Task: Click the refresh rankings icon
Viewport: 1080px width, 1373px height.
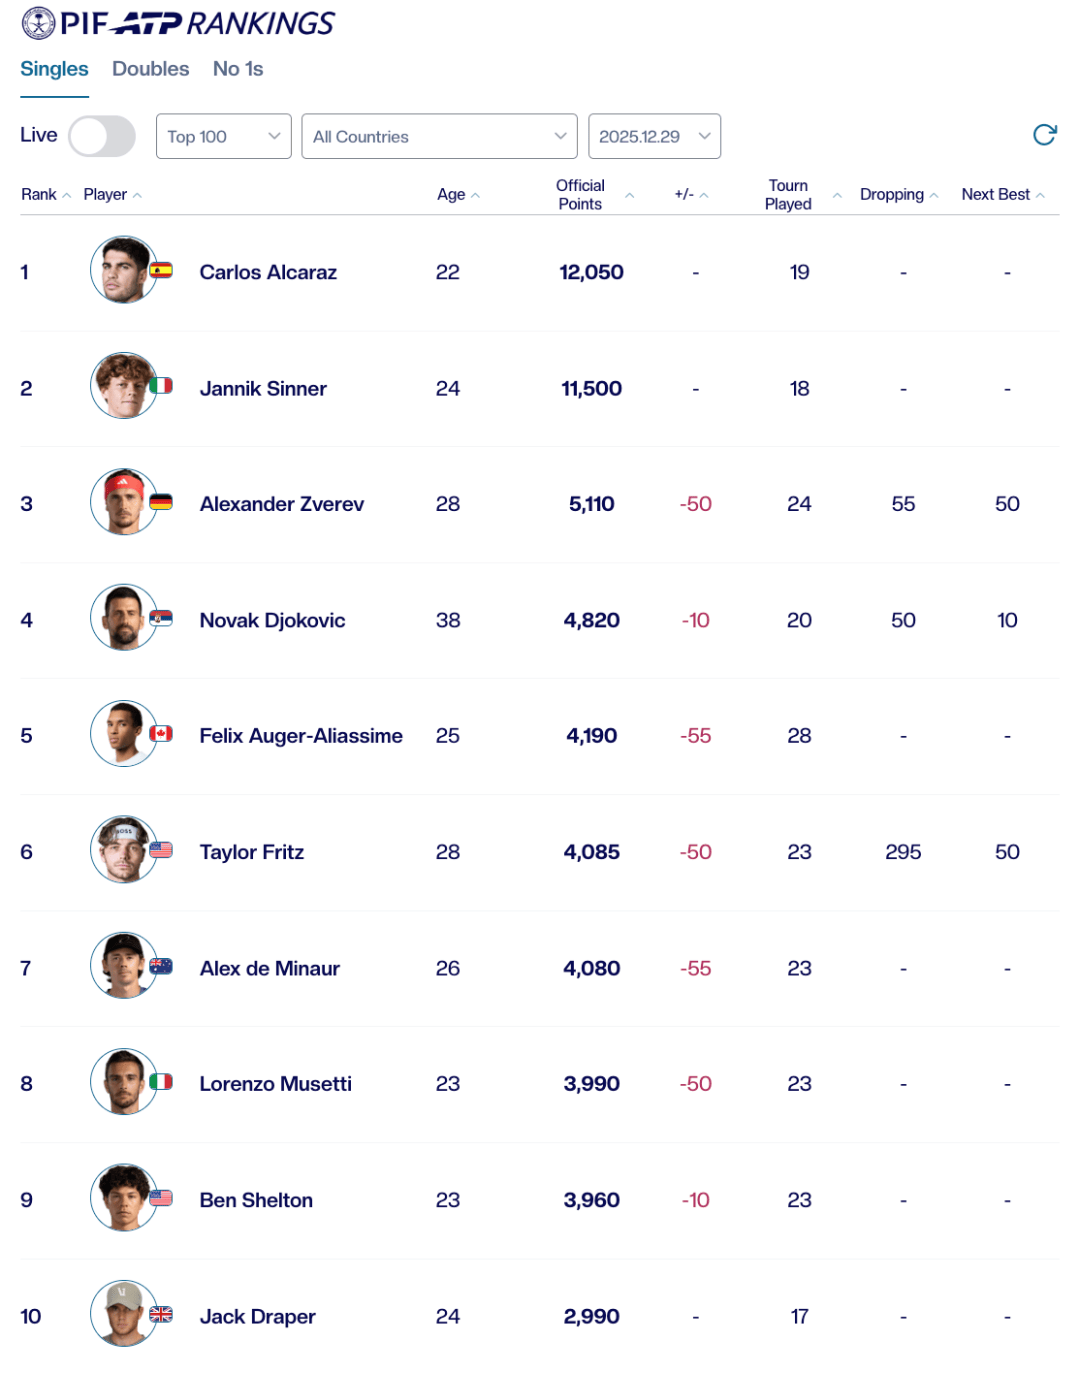Action: pos(1044,135)
